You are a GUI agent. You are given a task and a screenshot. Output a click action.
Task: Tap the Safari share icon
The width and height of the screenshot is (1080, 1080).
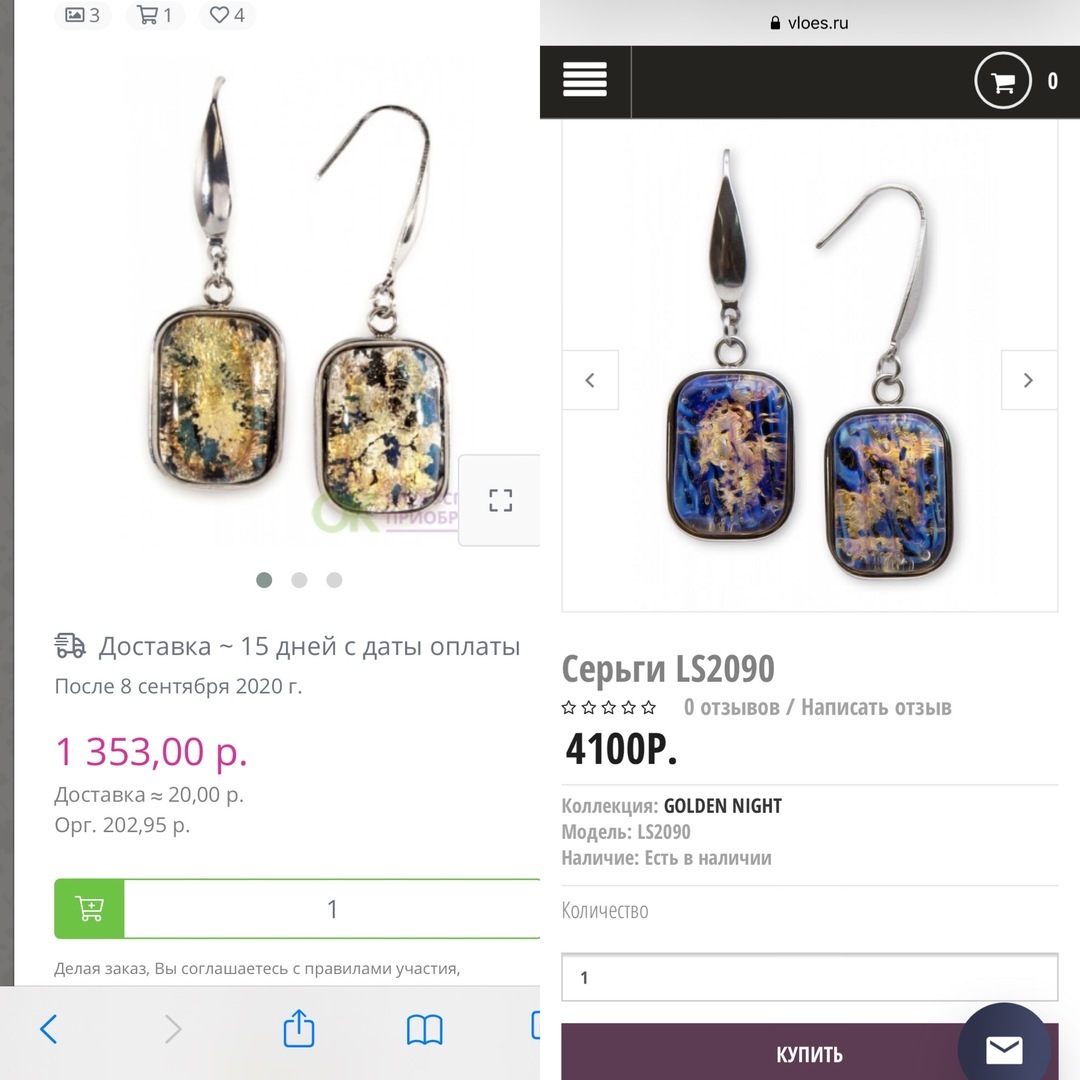[299, 1029]
